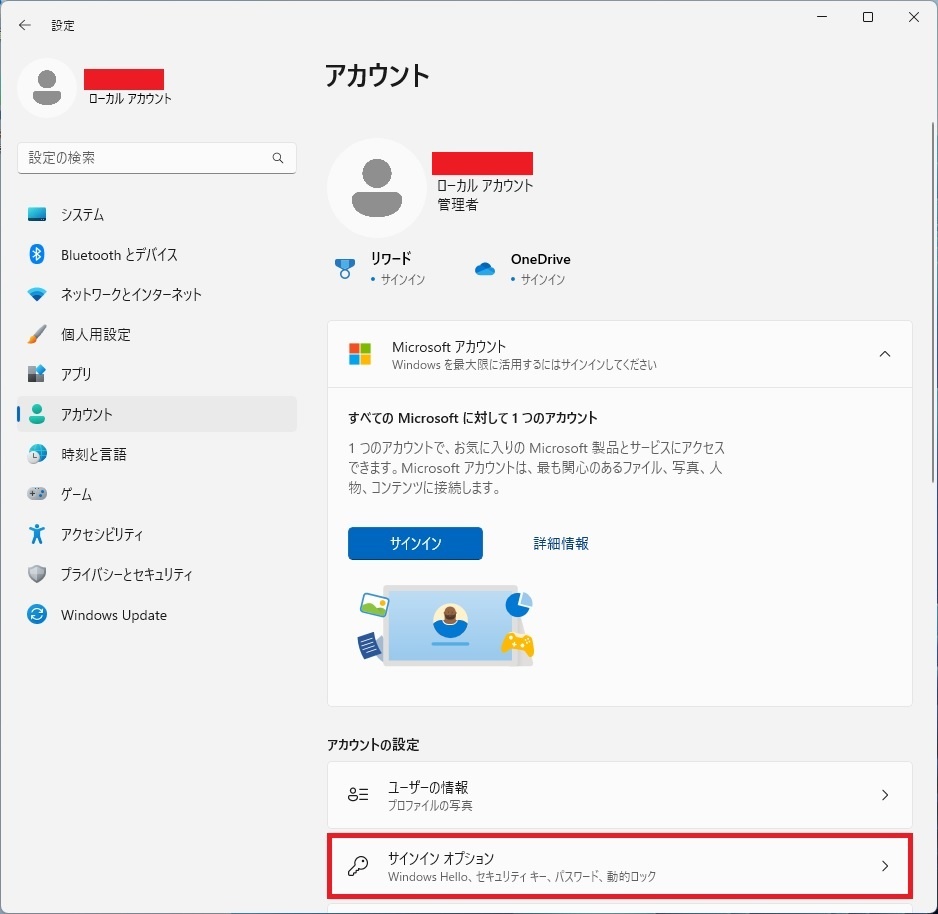Screen dimensions: 938x914
Task: Maximize the Settings window
Action: point(867,17)
